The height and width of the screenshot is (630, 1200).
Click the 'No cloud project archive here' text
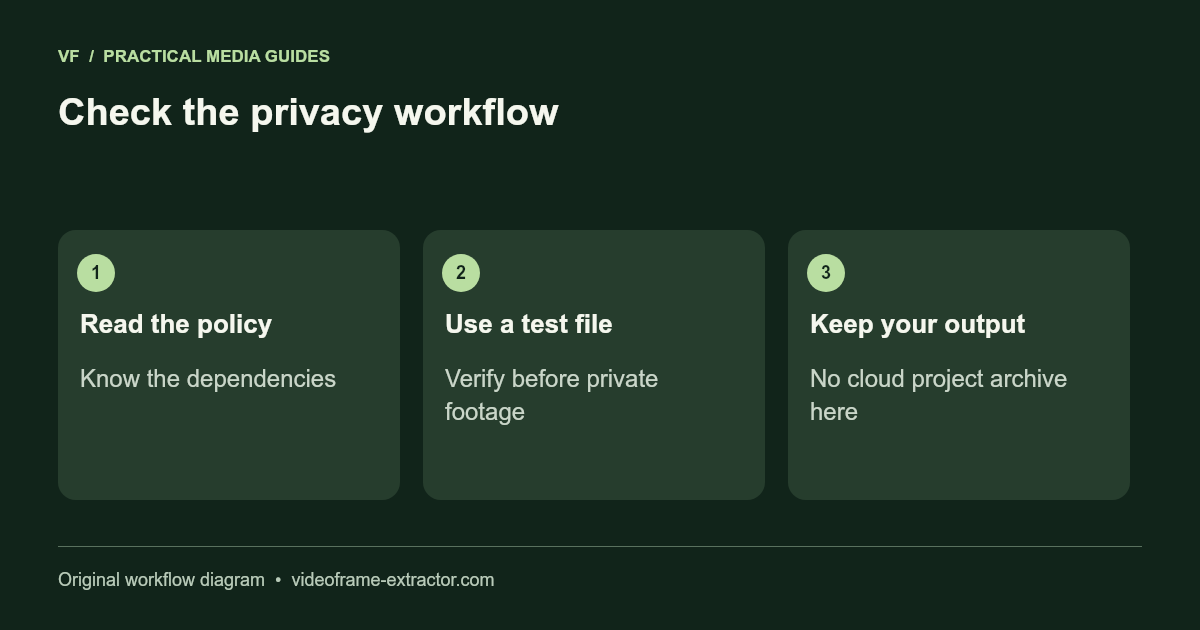point(938,395)
